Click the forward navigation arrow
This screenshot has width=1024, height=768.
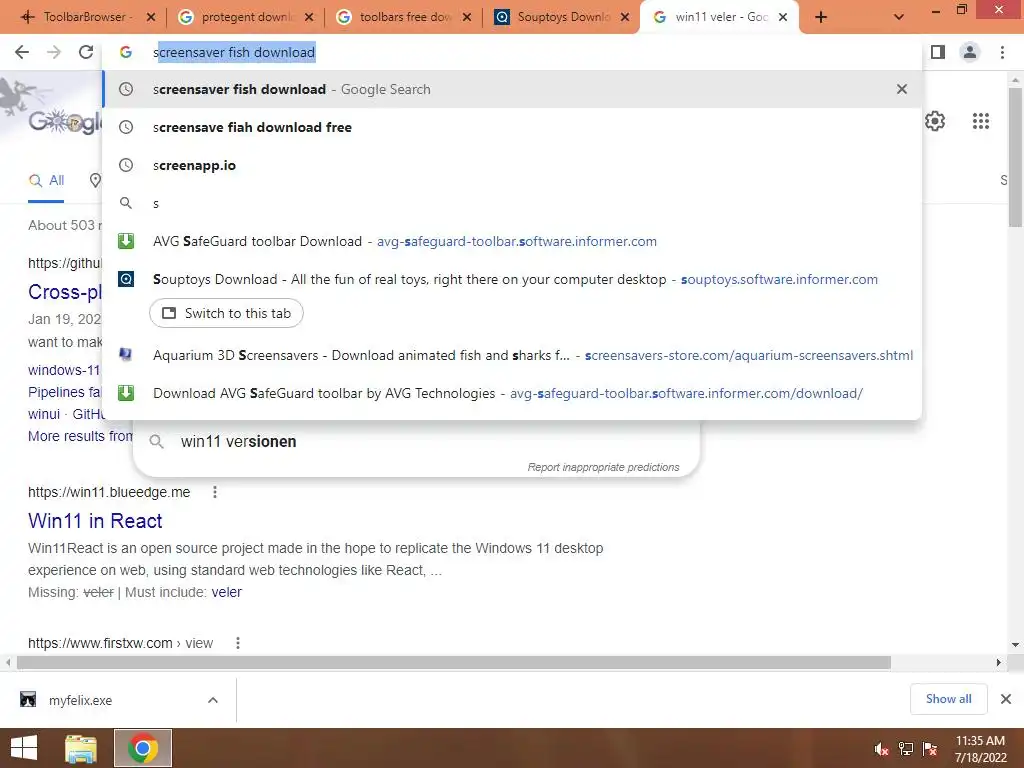(54, 52)
